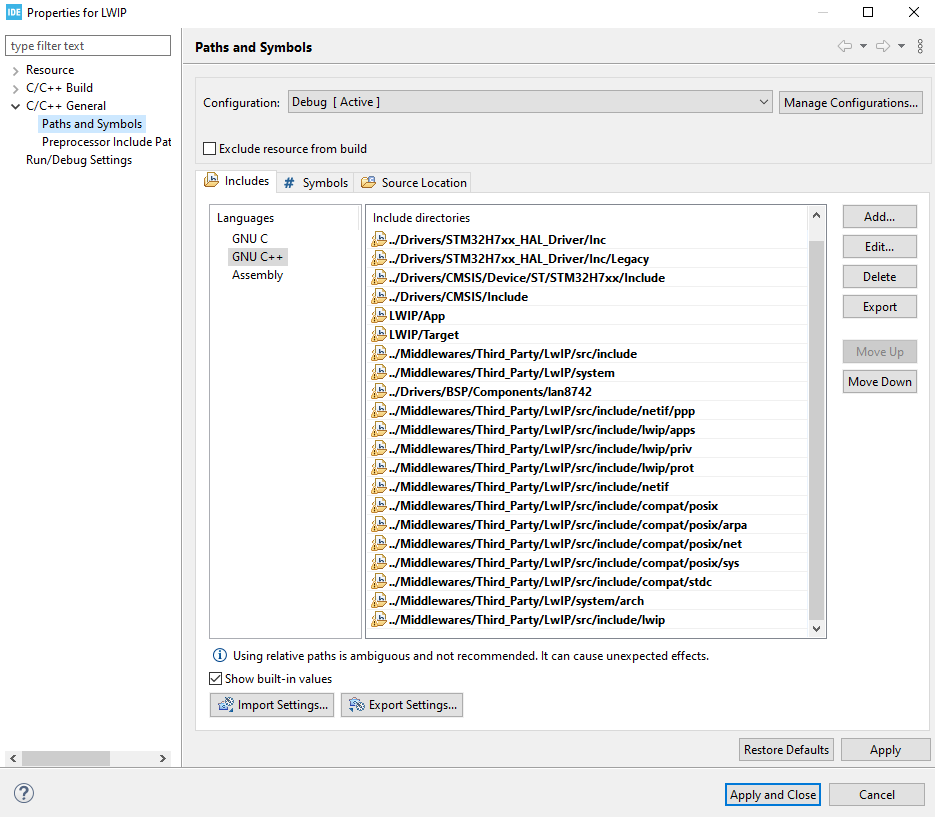Click the Cancel button
The image size is (935, 817).
(x=877, y=794)
